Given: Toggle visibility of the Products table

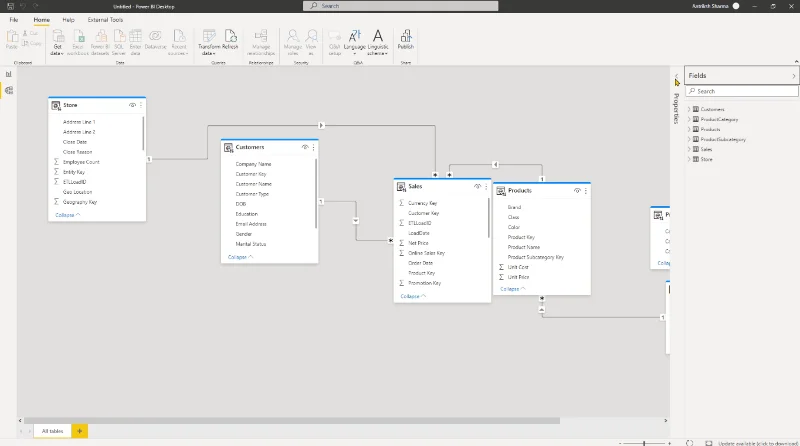Looking at the screenshot, I should (x=577, y=190).
